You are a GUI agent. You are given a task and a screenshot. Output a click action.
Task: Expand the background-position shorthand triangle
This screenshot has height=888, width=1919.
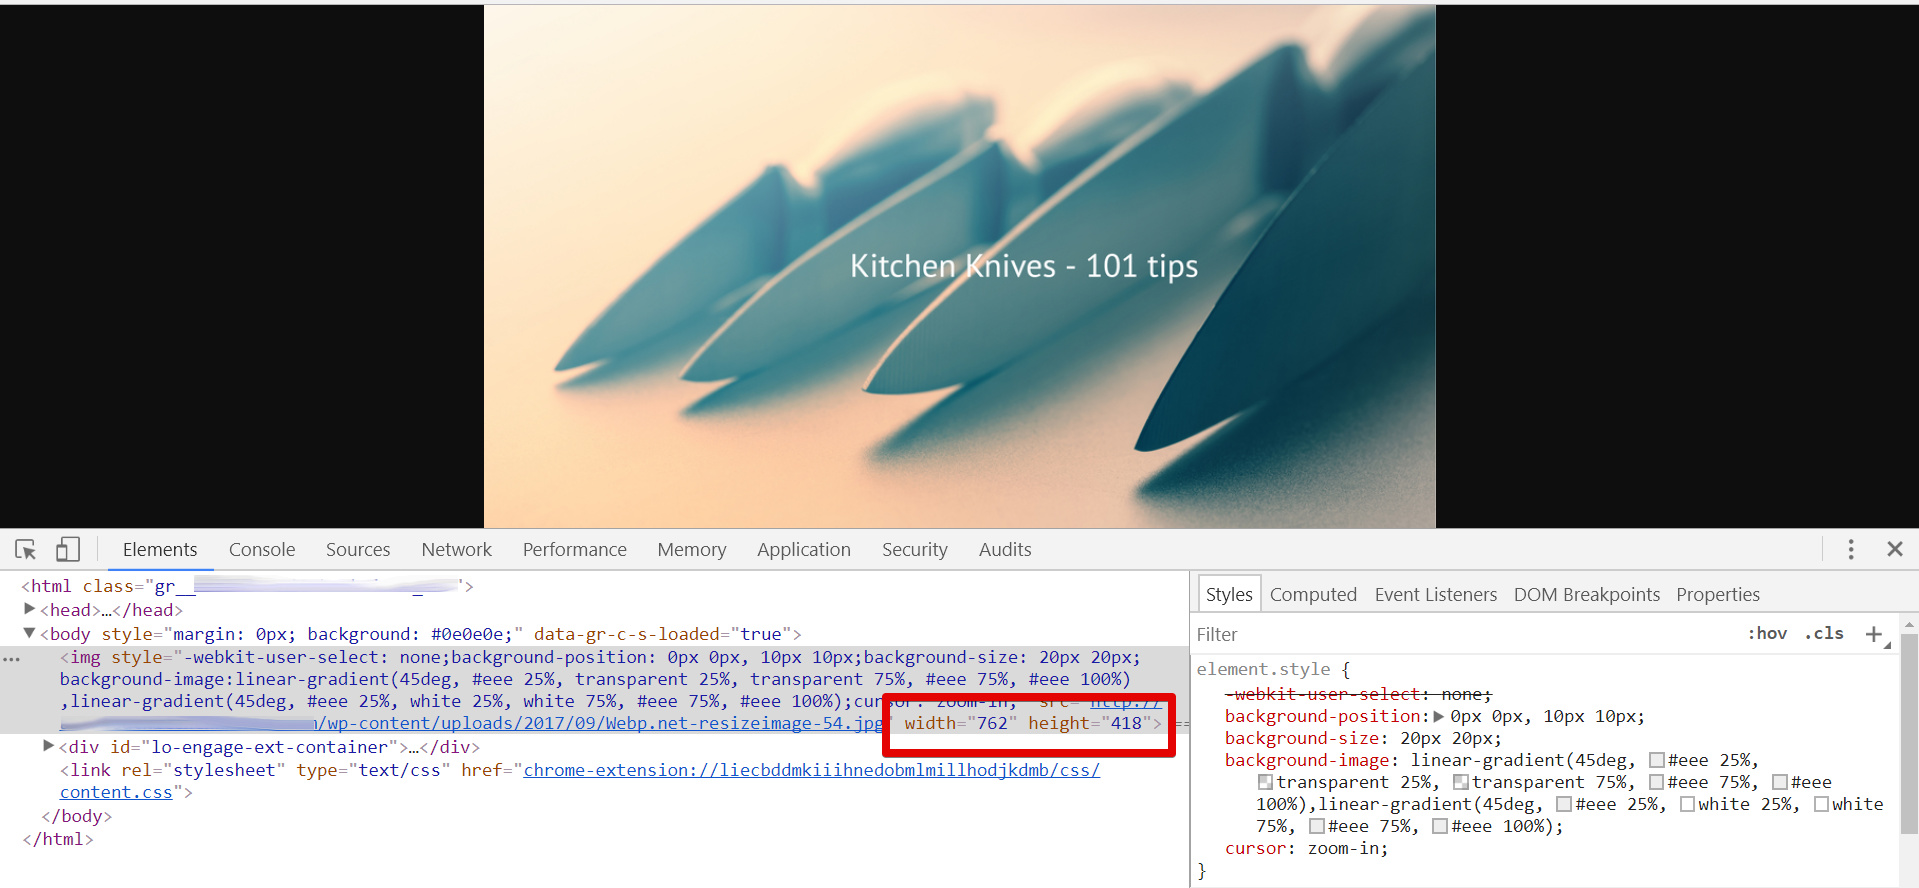pos(1438,716)
